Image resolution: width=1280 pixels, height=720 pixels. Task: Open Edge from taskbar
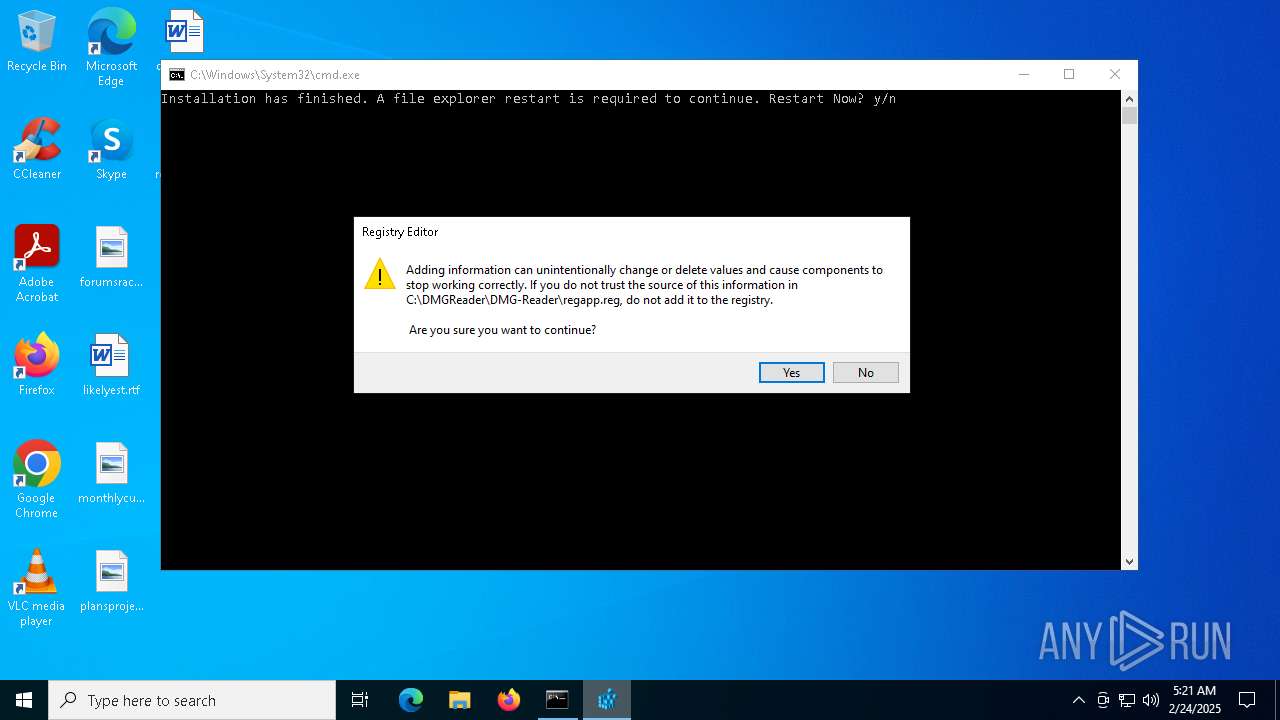(x=411, y=700)
